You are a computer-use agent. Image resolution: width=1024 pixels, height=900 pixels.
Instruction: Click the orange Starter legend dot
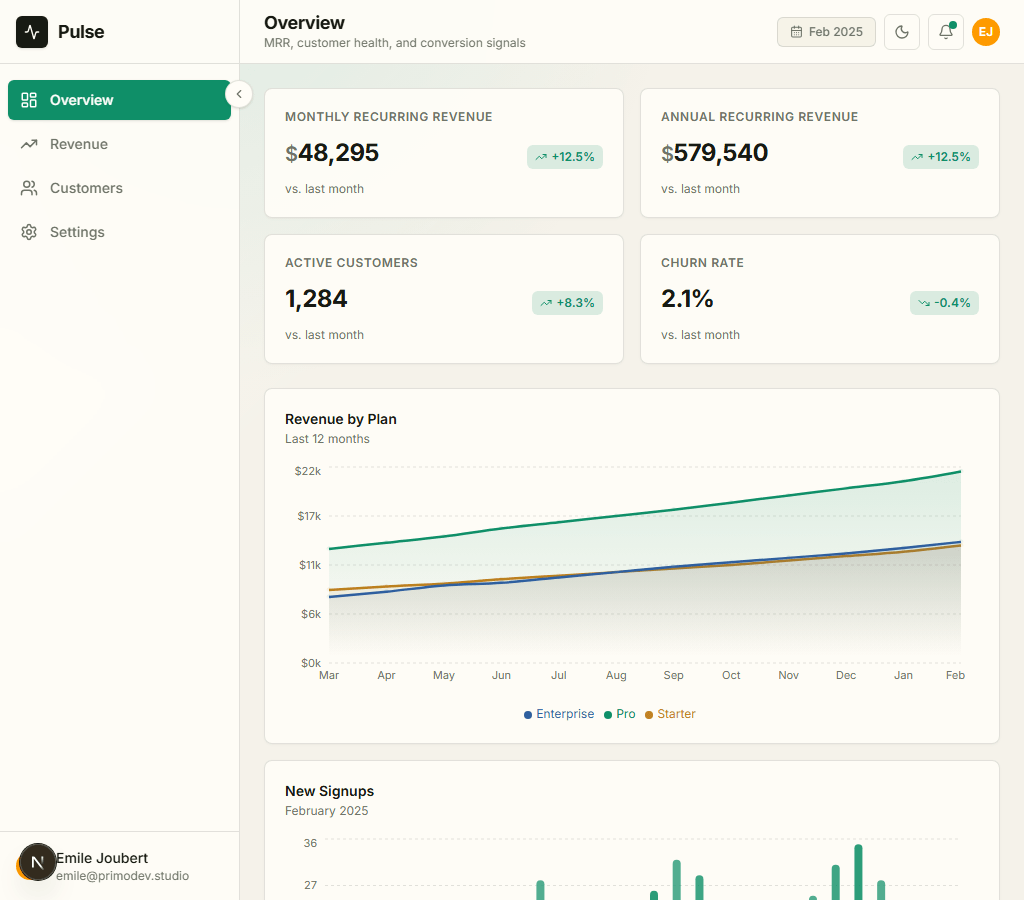click(649, 715)
